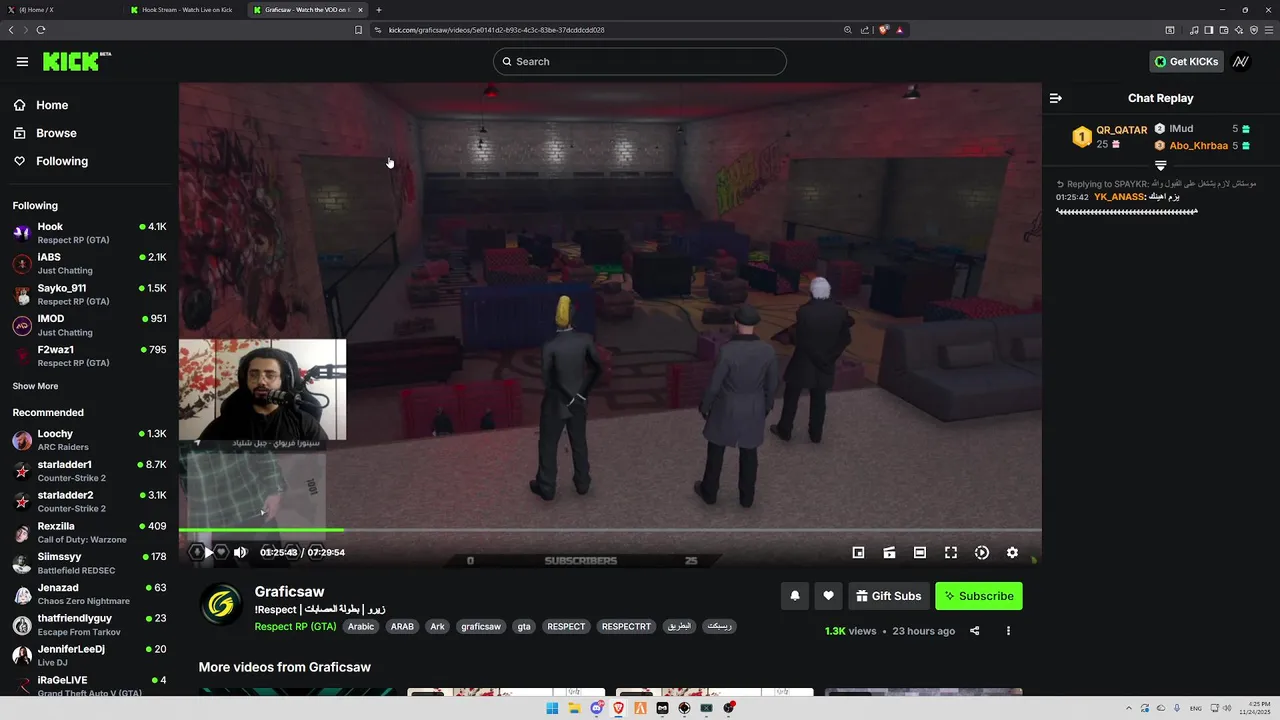Open Brave browser main menu
1280x720 pixels.
(x=1269, y=30)
